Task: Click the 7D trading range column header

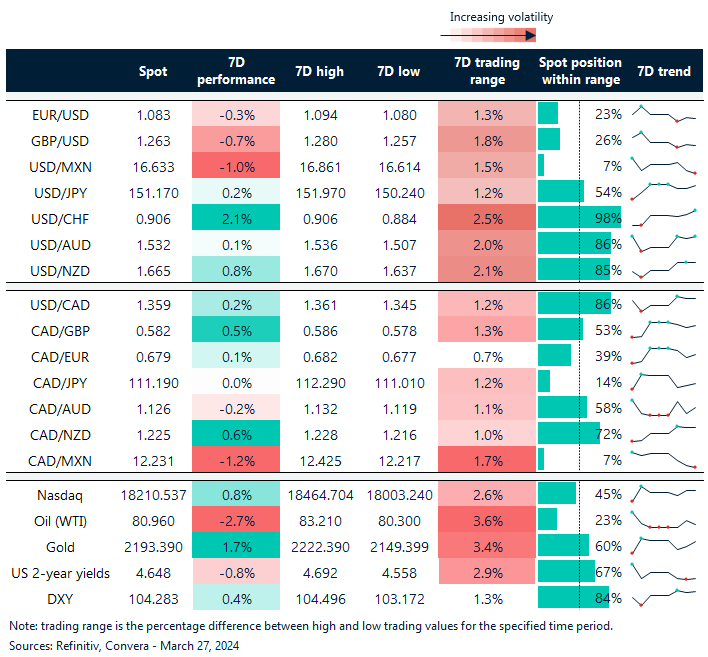Action: (487, 71)
